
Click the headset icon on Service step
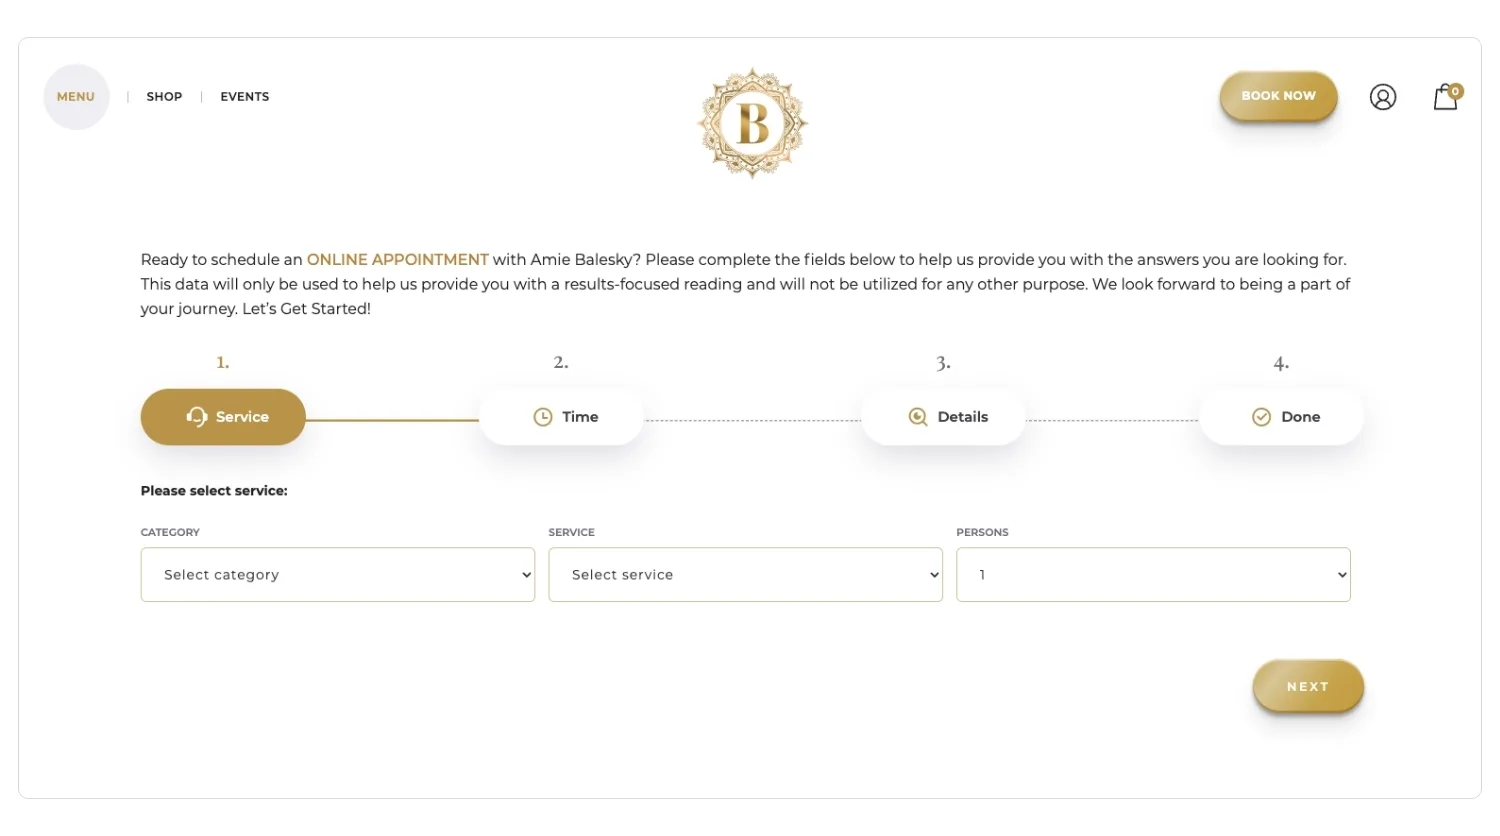[197, 416]
